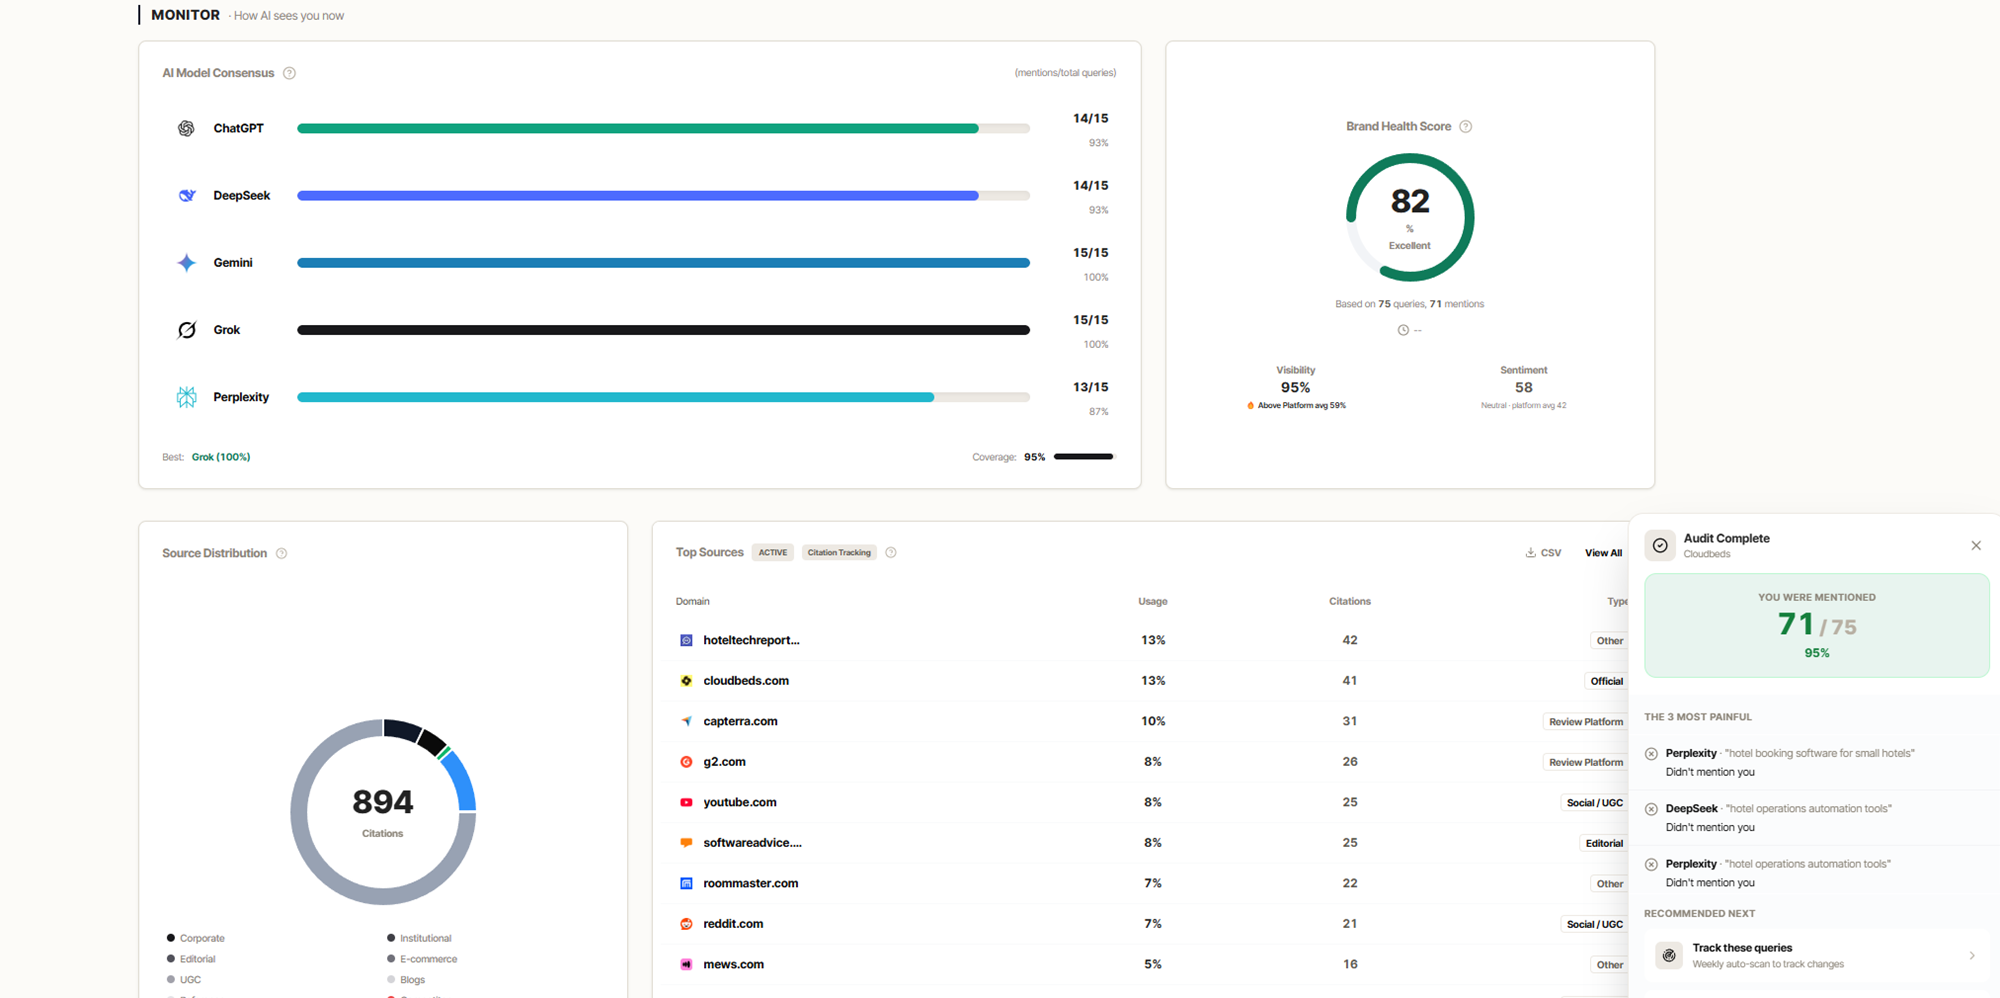Click the roommaster.com favicon

point(686,883)
